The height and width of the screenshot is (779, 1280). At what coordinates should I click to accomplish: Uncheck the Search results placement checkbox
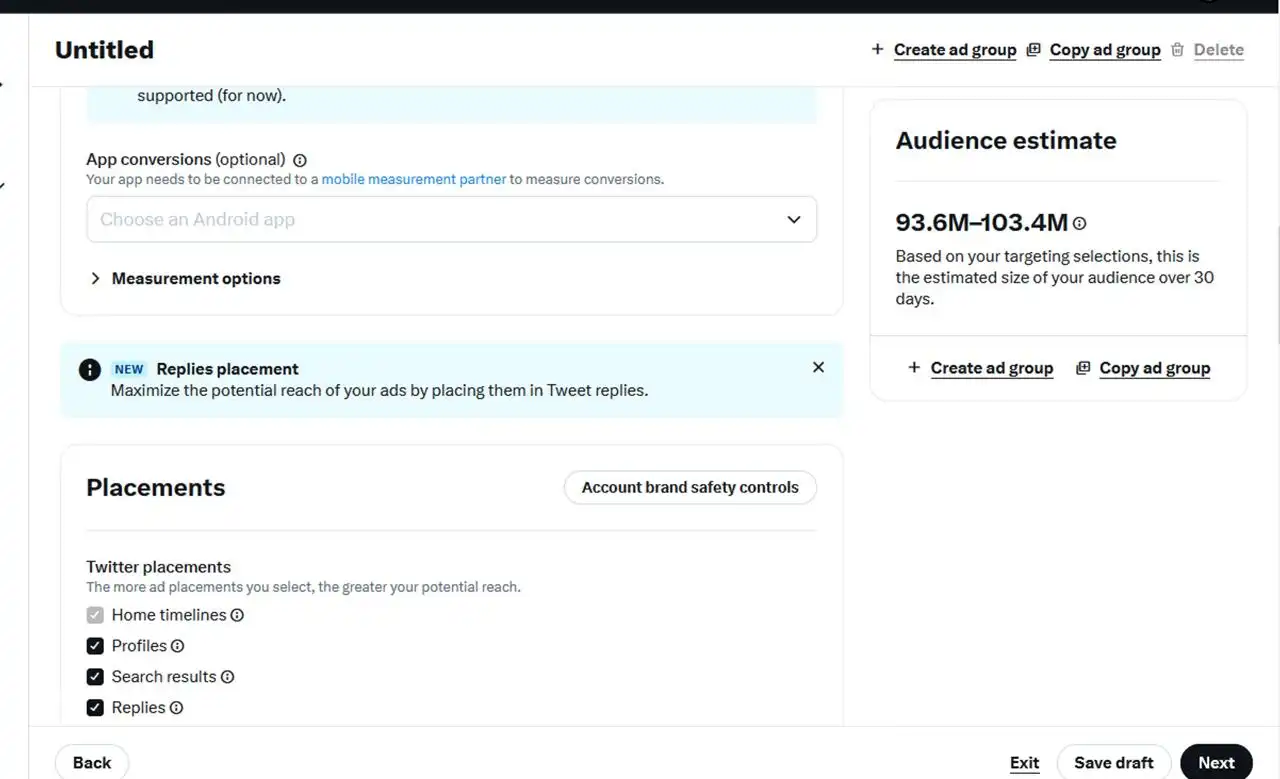point(95,677)
